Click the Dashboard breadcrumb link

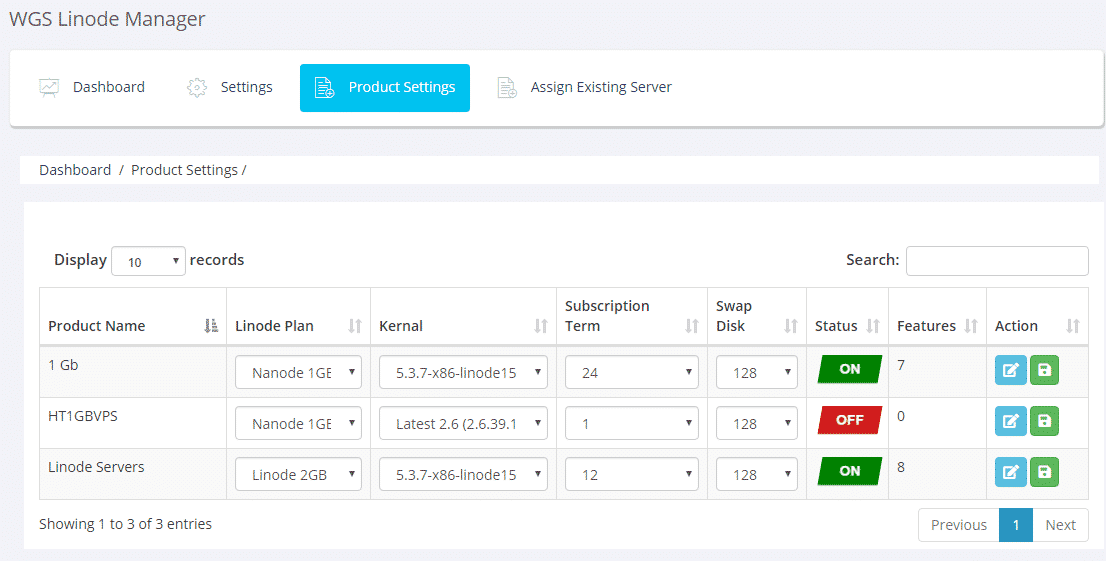click(x=75, y=170)
